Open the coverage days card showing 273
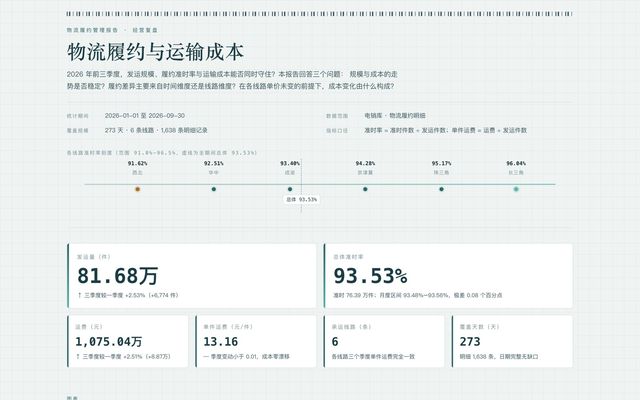 [512, 341]
